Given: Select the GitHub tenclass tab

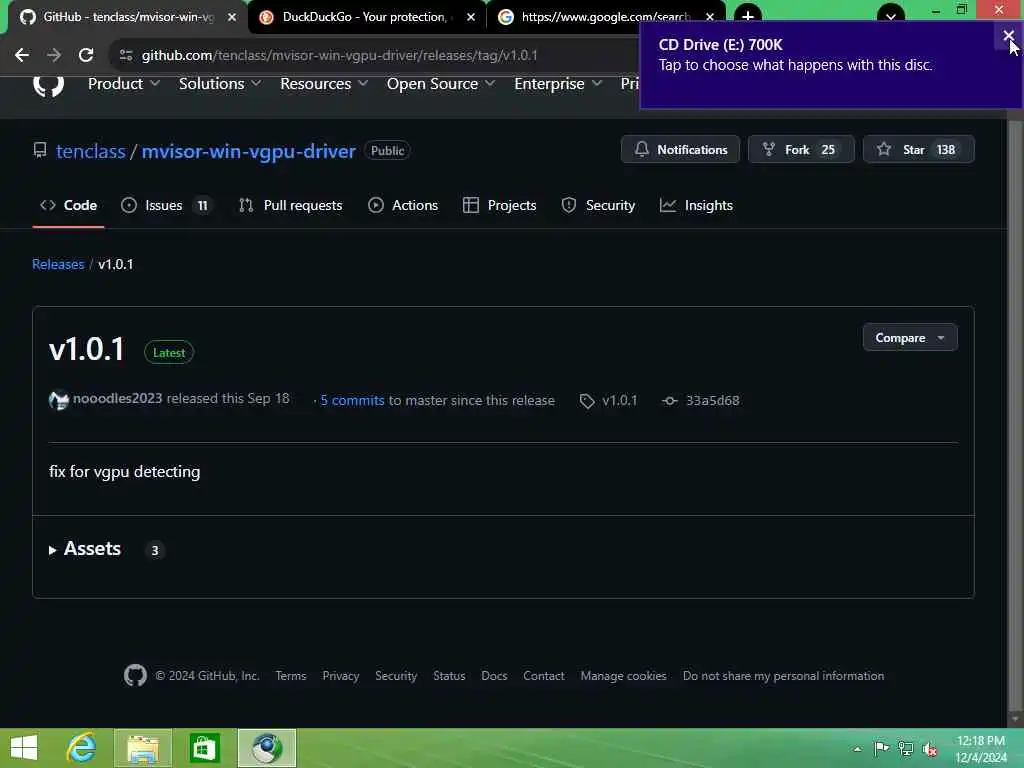Looking at the screenshot, I should click(124, 17).
